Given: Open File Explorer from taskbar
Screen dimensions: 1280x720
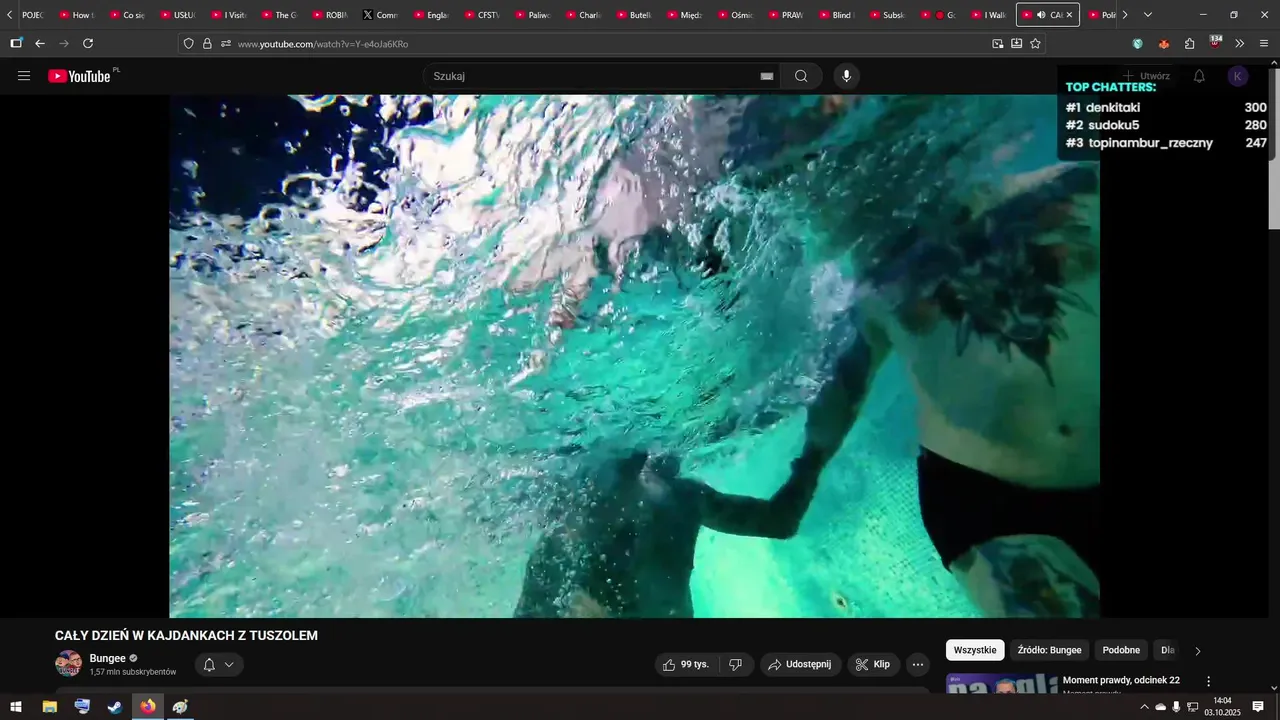Looking at the screenshot, I should pos(49,707).
